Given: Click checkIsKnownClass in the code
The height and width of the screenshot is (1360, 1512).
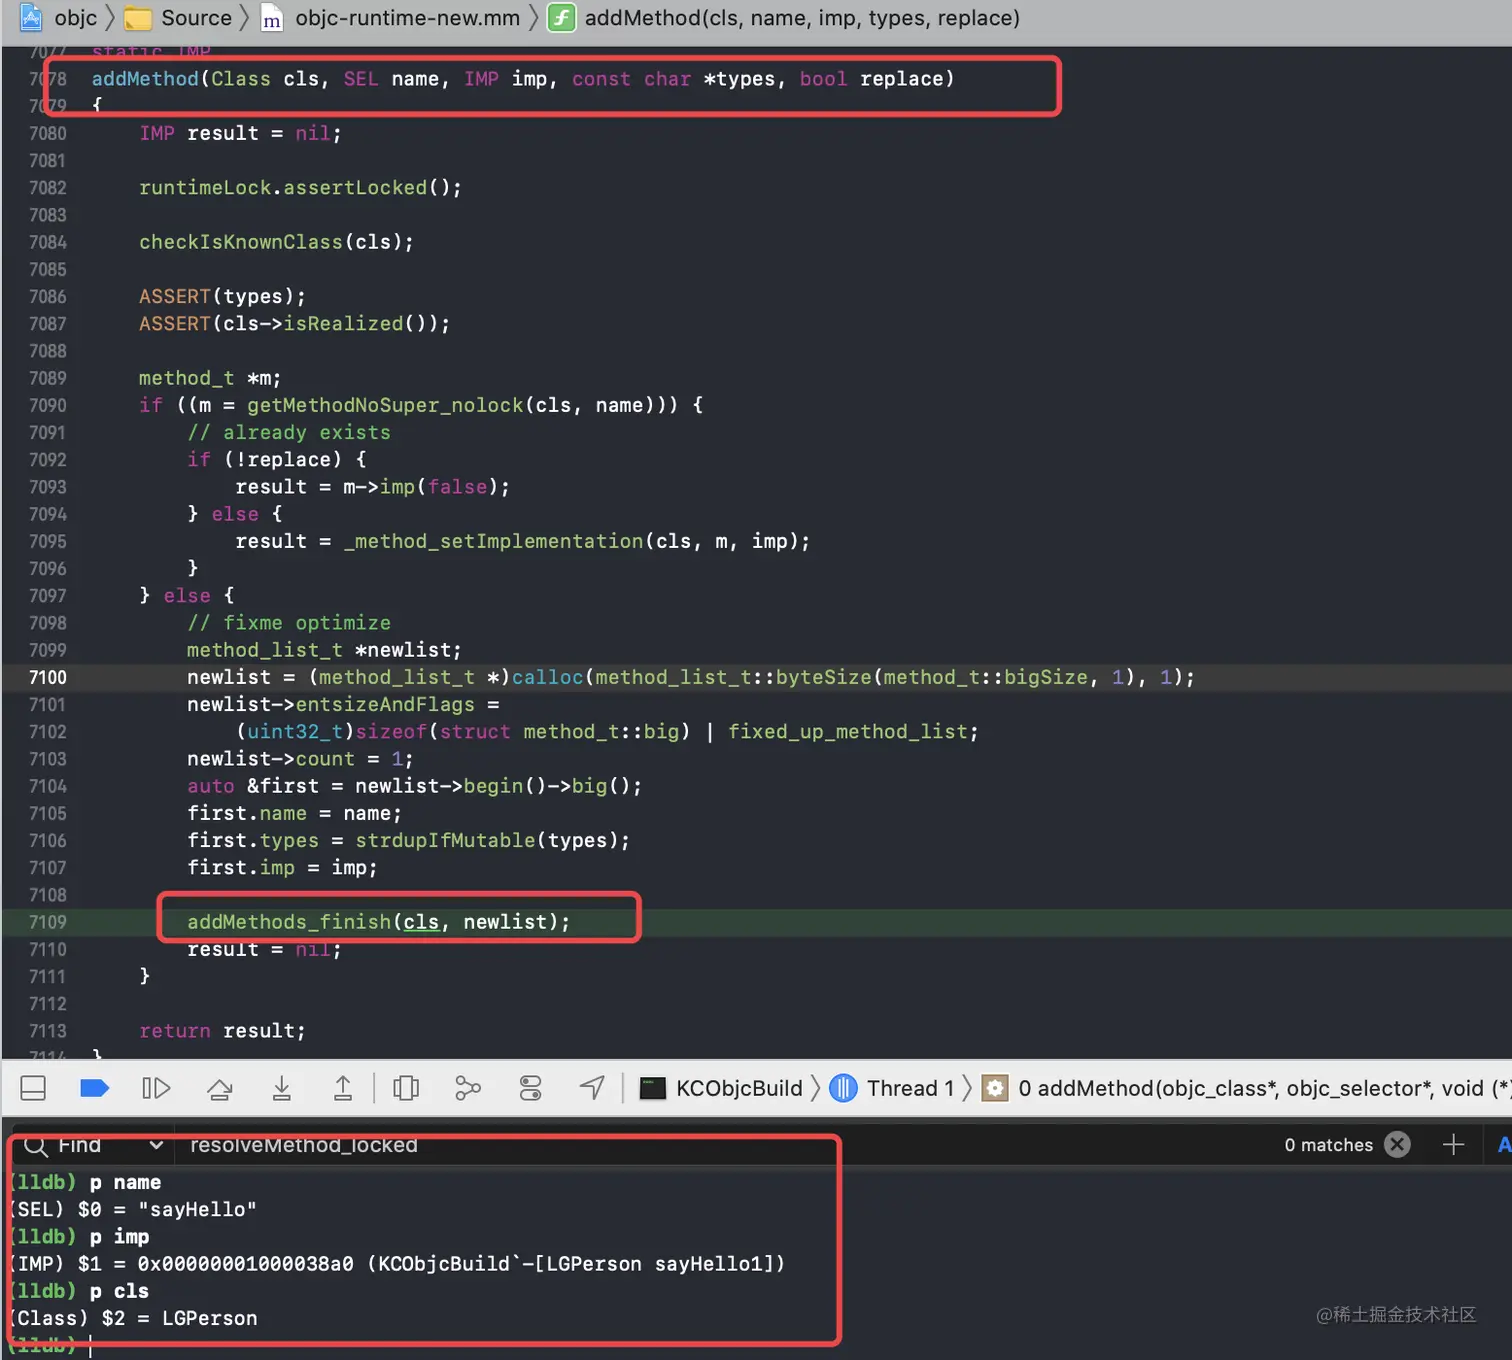Looking at the screenshot, I should (x=241, y=242).
